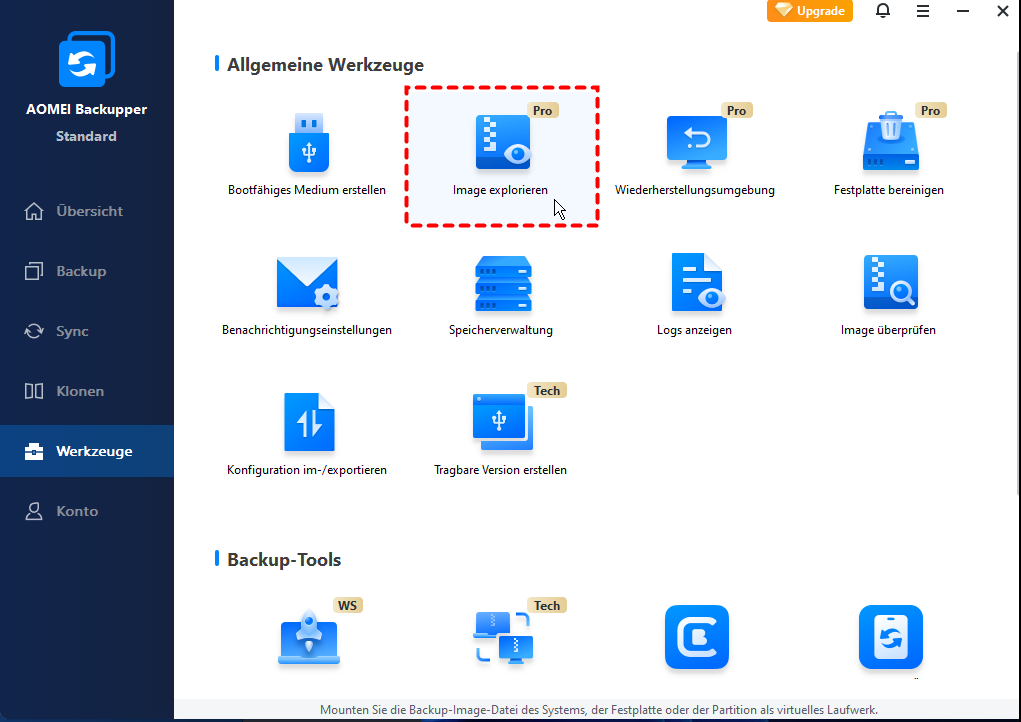
Task: Go to the Übersicht sidebar tab
Action: (87, 211)
